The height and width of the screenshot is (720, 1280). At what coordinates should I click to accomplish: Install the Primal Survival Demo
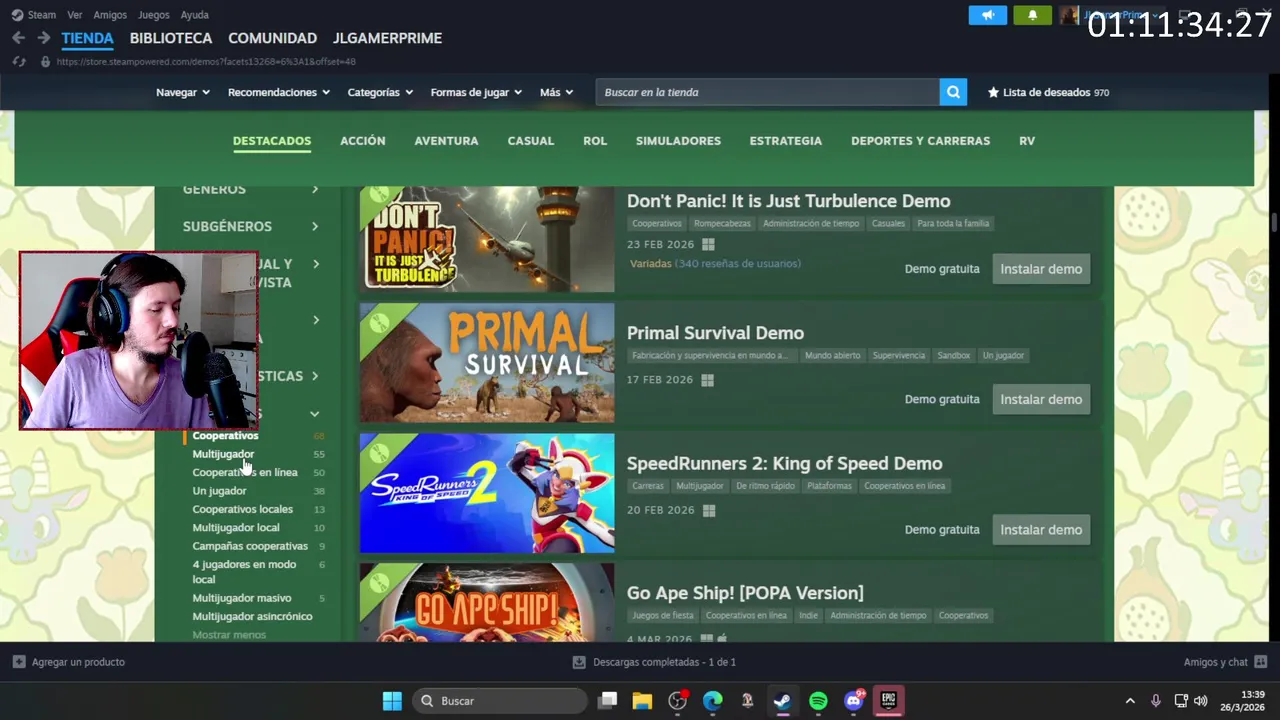pos(1041,399)
